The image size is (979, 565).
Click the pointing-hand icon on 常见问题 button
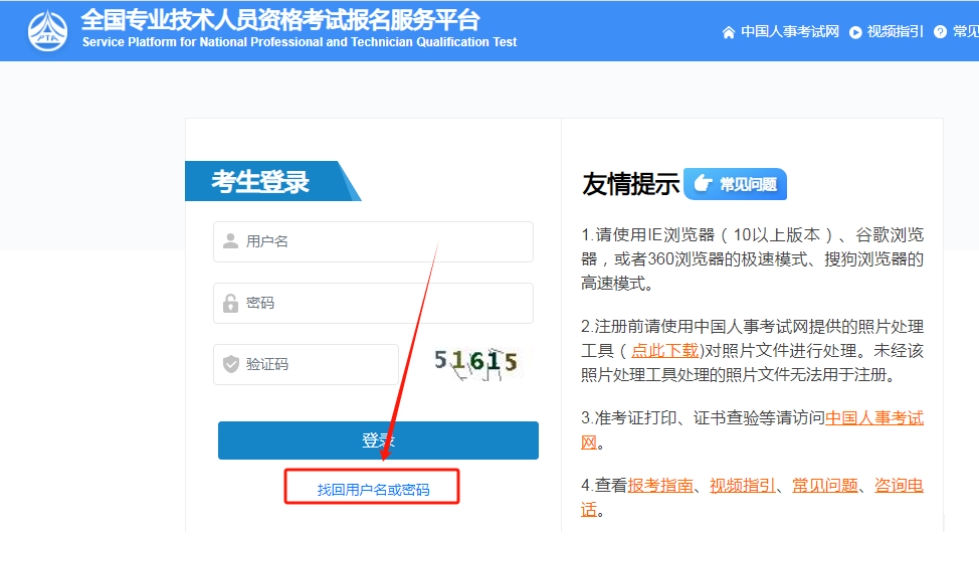click(702, 183)
